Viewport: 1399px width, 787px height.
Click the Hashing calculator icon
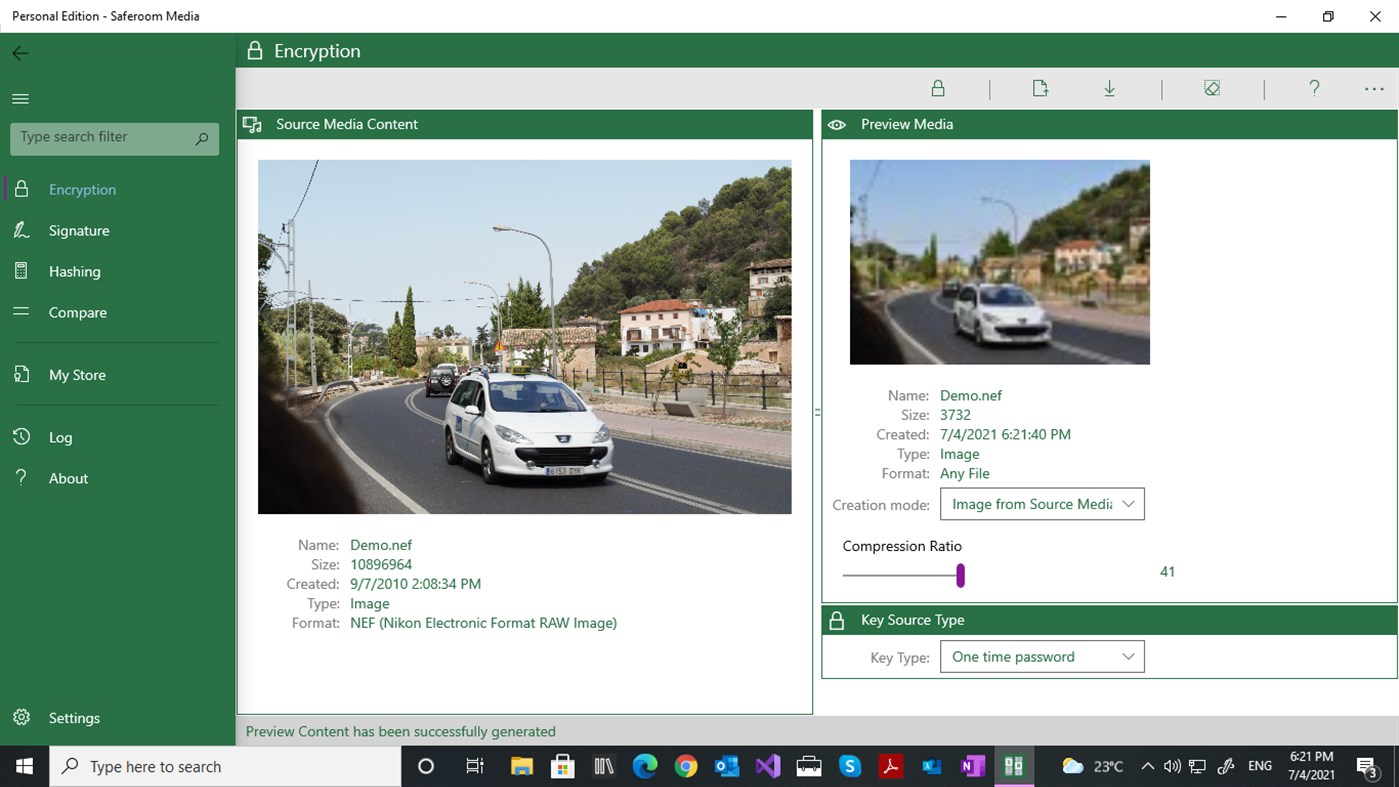(x=21, y=271)
